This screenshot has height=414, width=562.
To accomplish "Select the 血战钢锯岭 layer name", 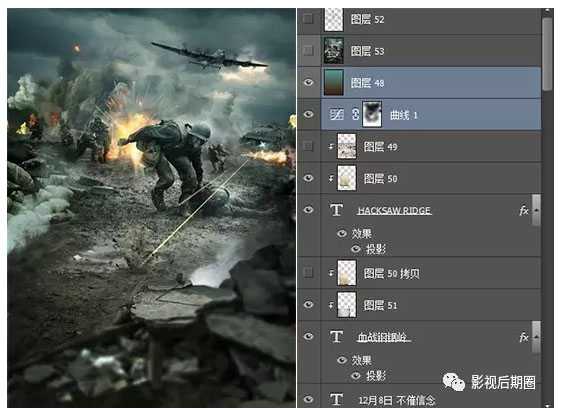I will (384, 337).
